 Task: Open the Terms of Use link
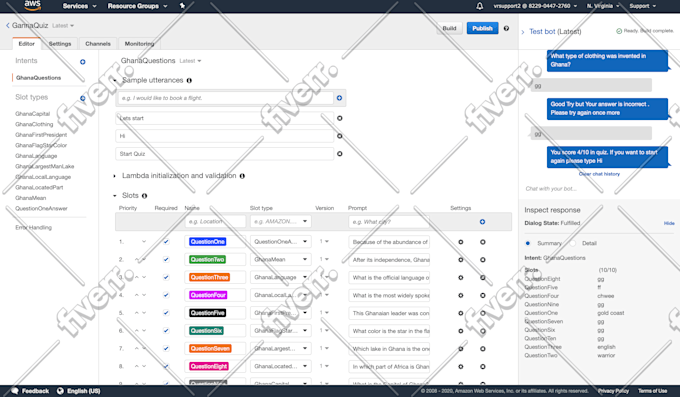pos(652,391)
